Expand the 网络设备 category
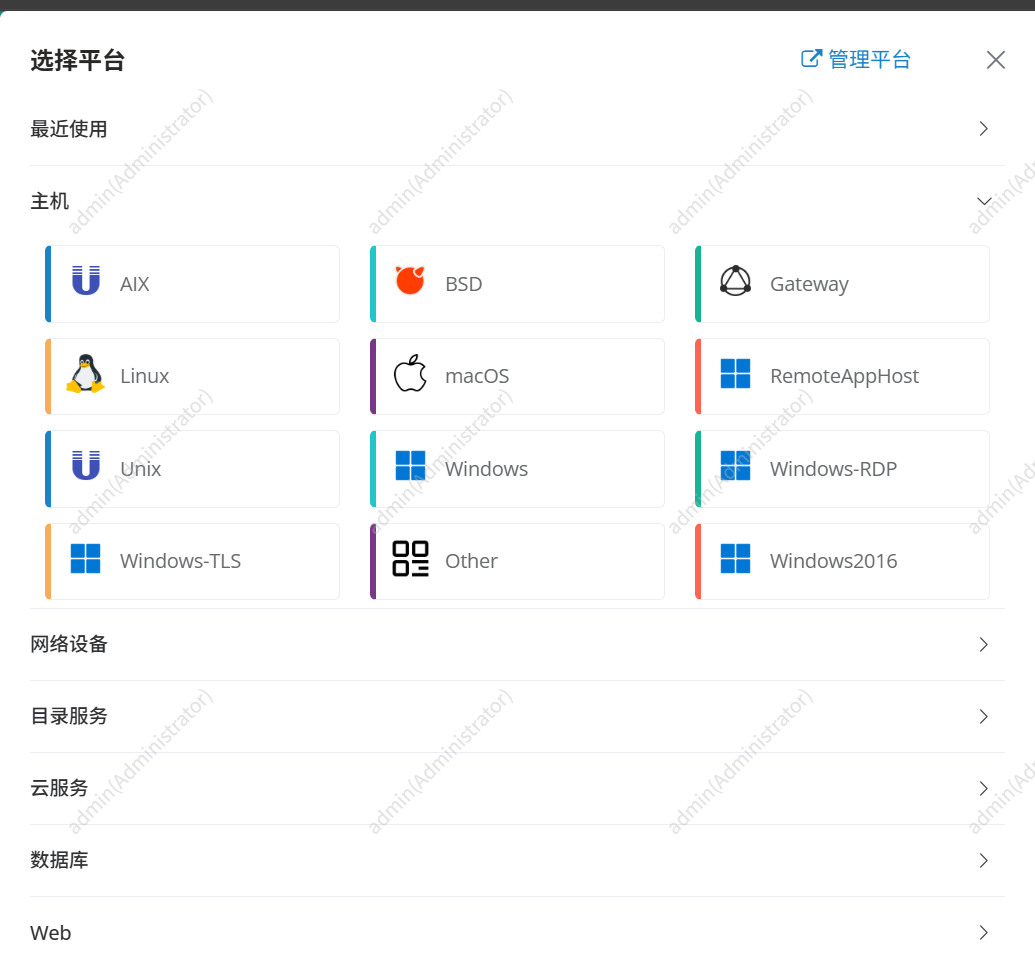Screen dimensions: 1035x957 click(x=518, y=644)
